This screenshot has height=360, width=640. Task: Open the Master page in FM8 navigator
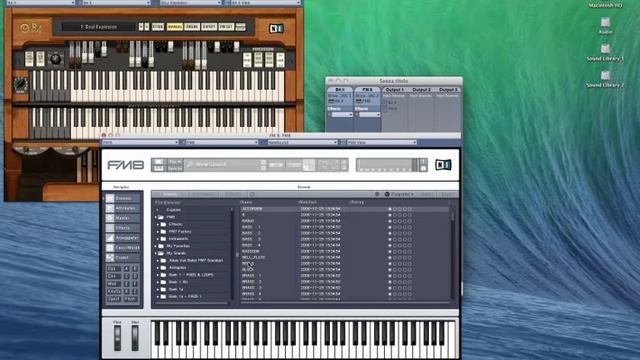123,218
